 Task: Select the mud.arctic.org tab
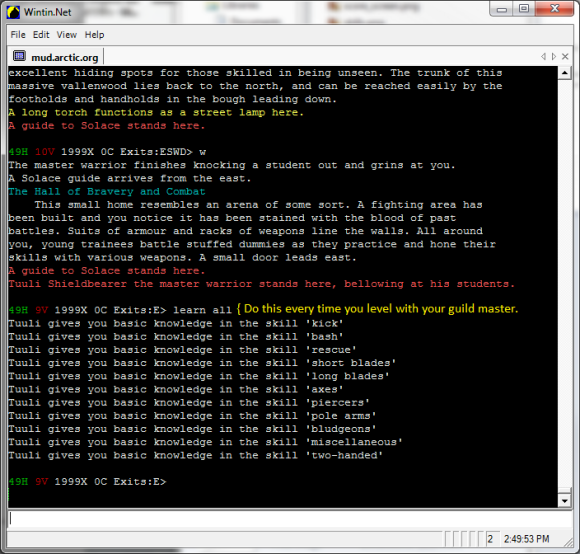(55, 57)
